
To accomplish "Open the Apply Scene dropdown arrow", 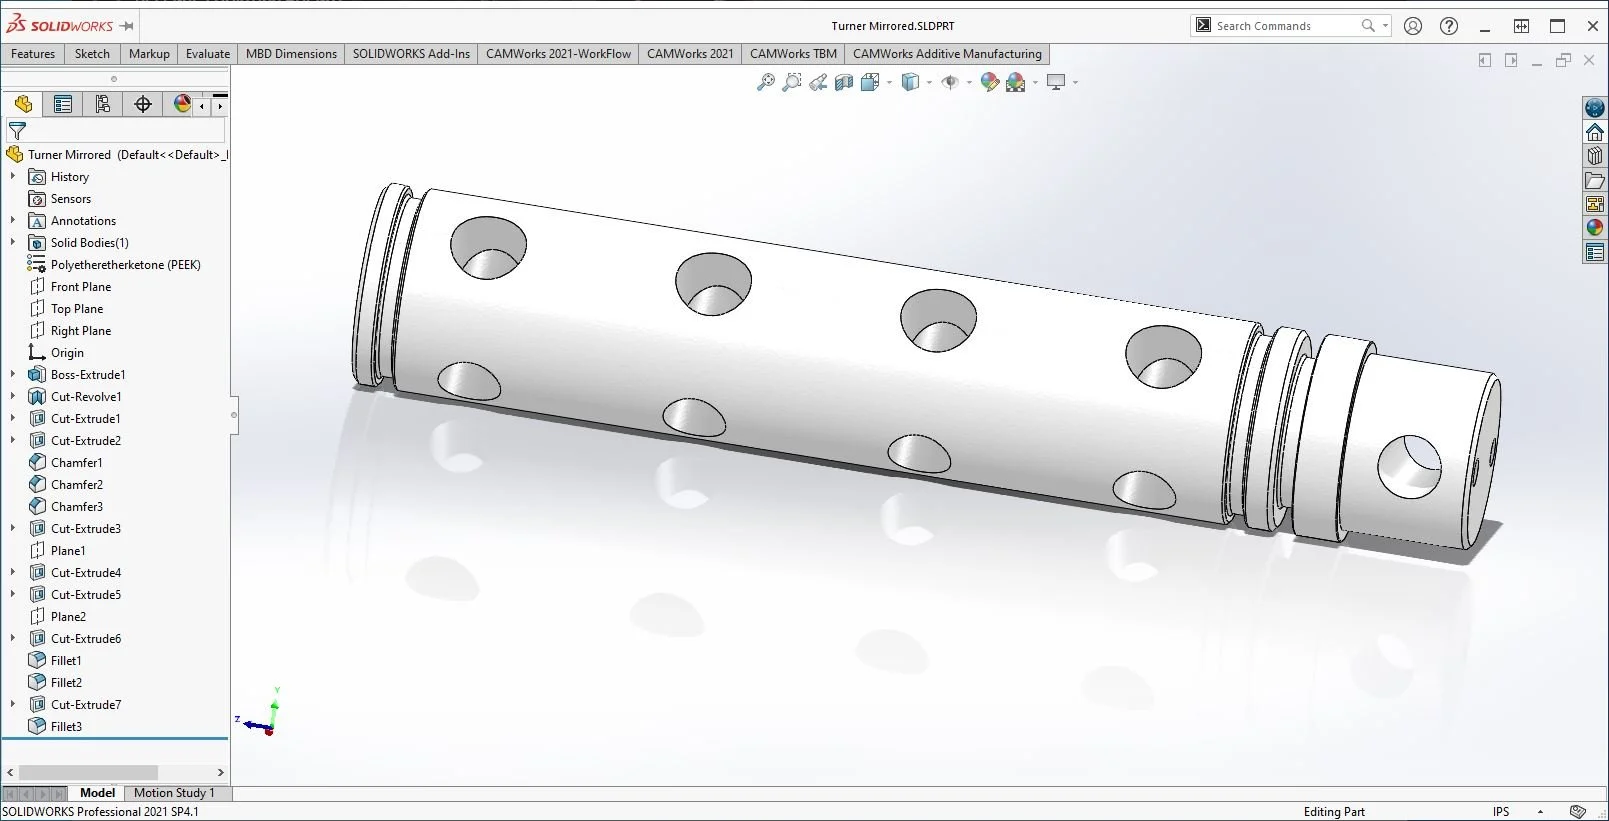I will 1035,82.
